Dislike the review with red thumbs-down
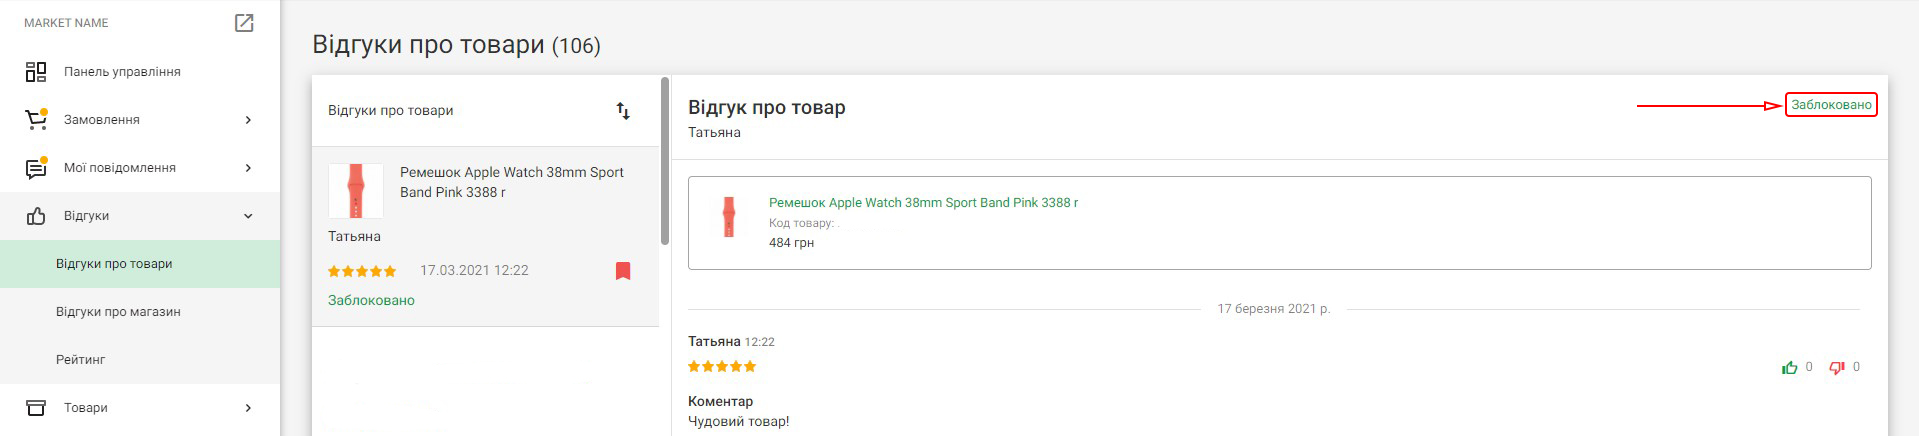The width and height of the screenshot is (1919, 436). [1837, 368]
